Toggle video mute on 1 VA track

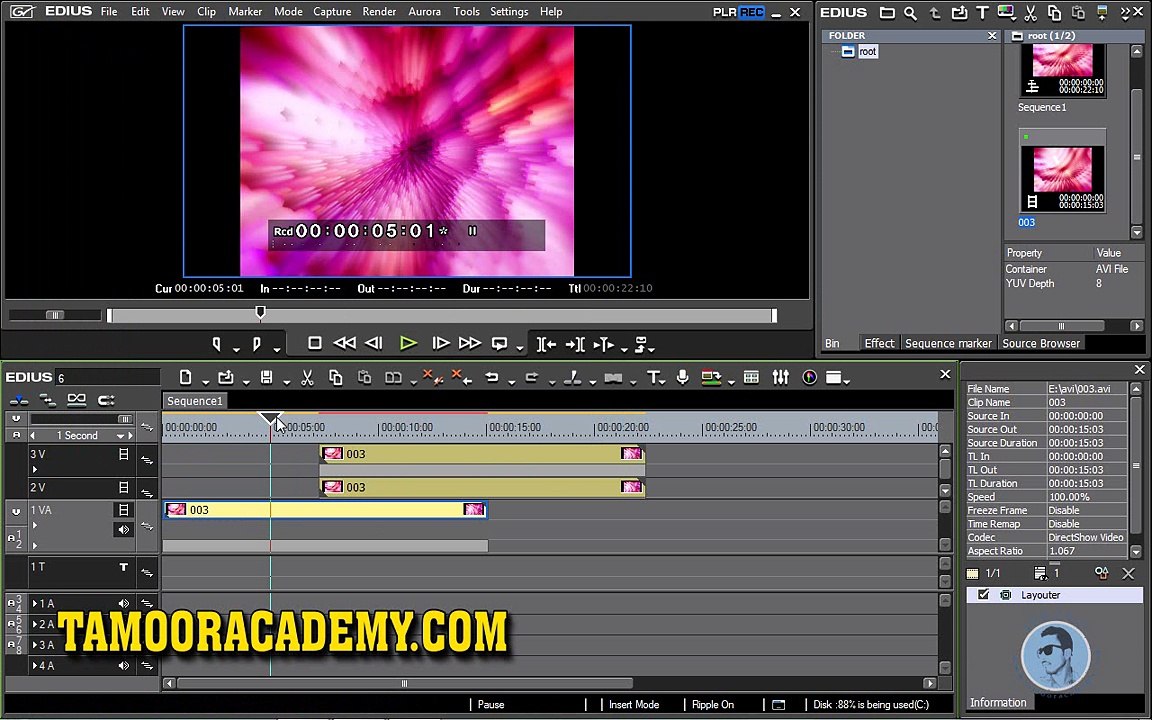pyautogui.click(x=123, y=510)
